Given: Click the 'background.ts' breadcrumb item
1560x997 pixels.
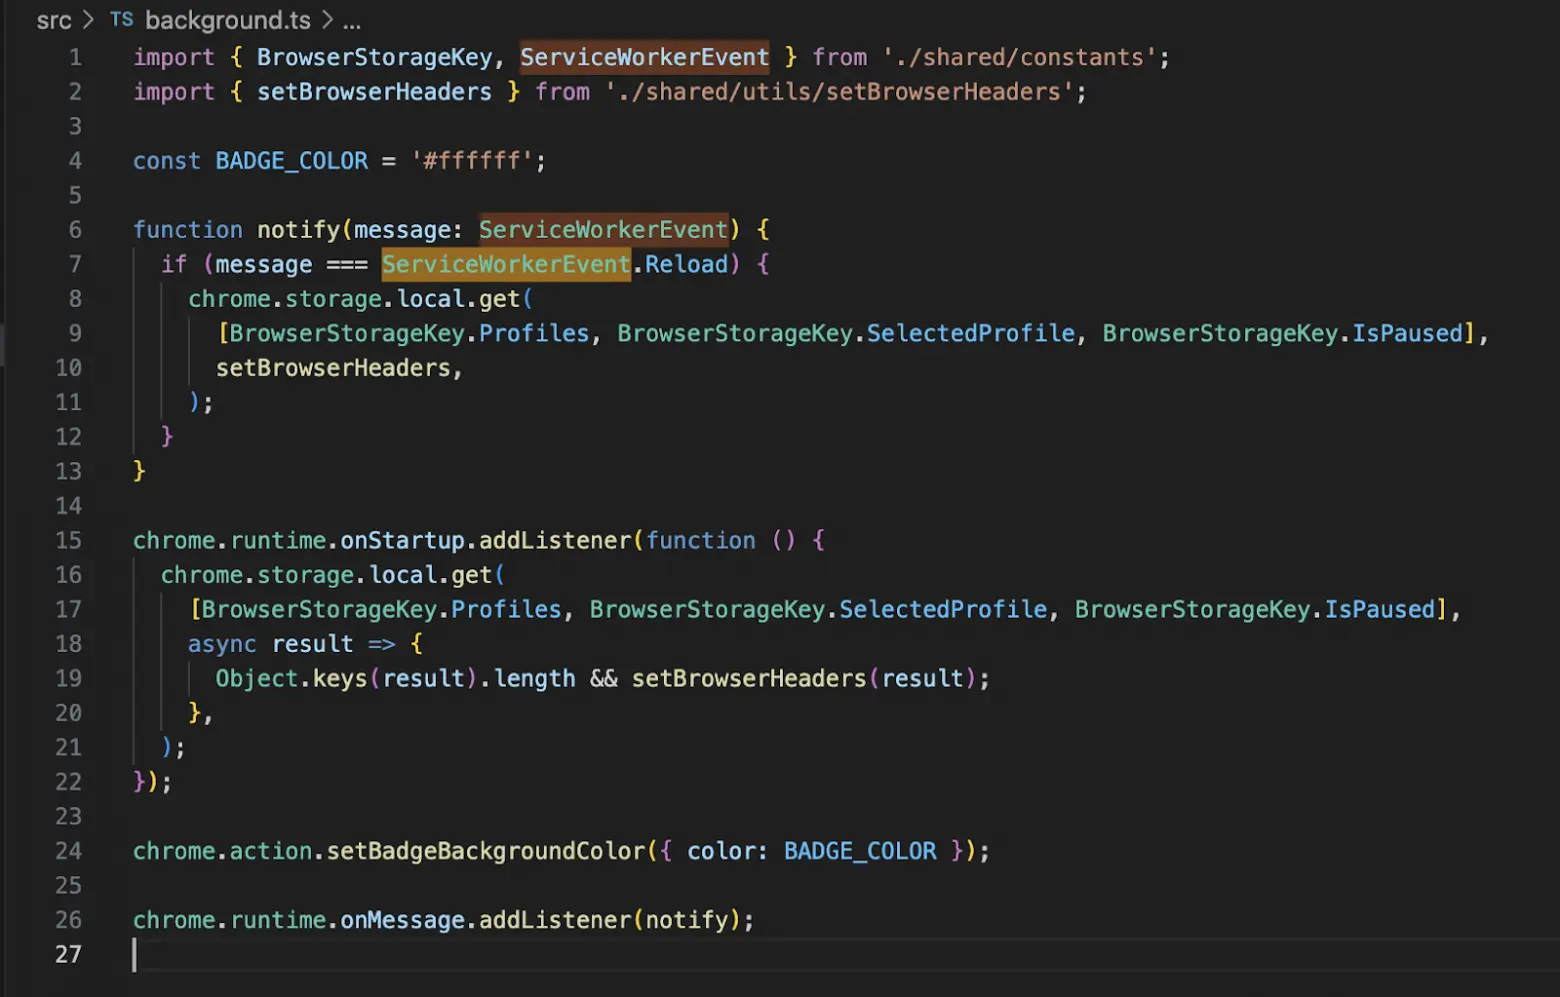Looking at the screenshot, I should (x=227, y=20).
